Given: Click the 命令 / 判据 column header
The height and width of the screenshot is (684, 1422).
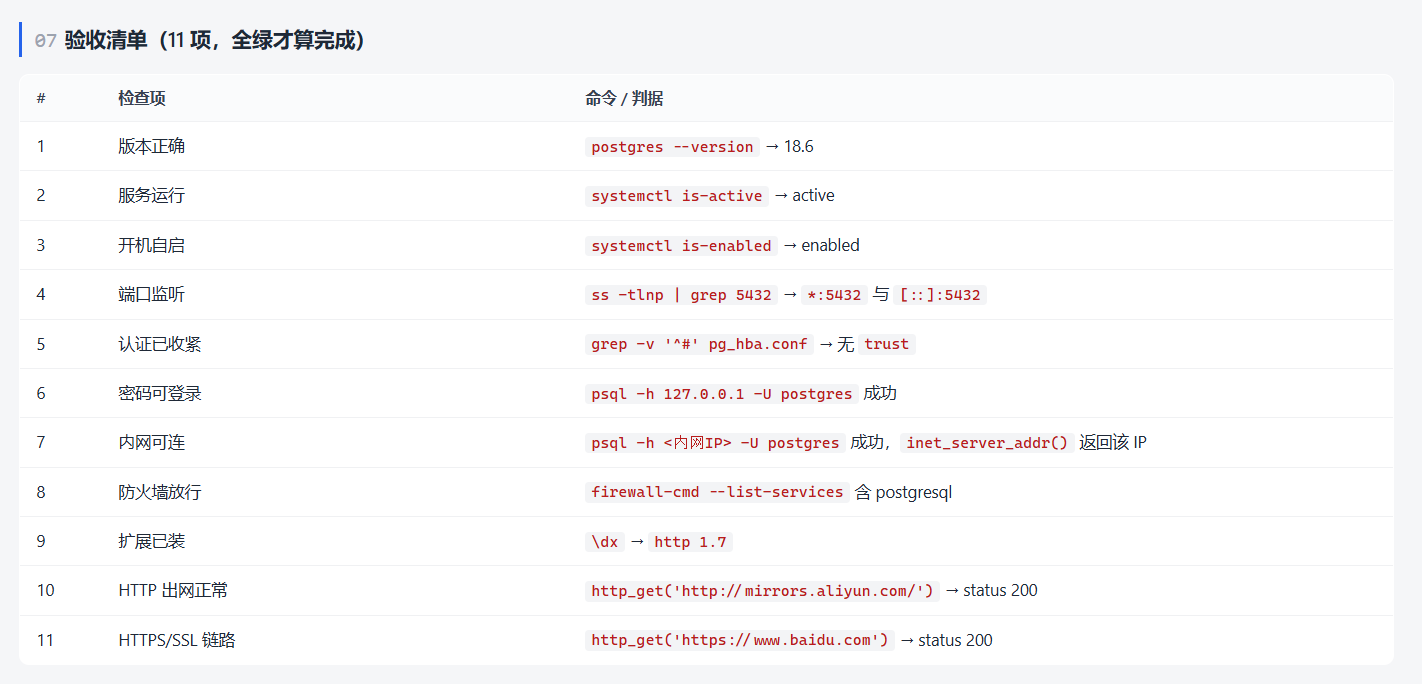Looking at the screenshot, I should (624, 98).
